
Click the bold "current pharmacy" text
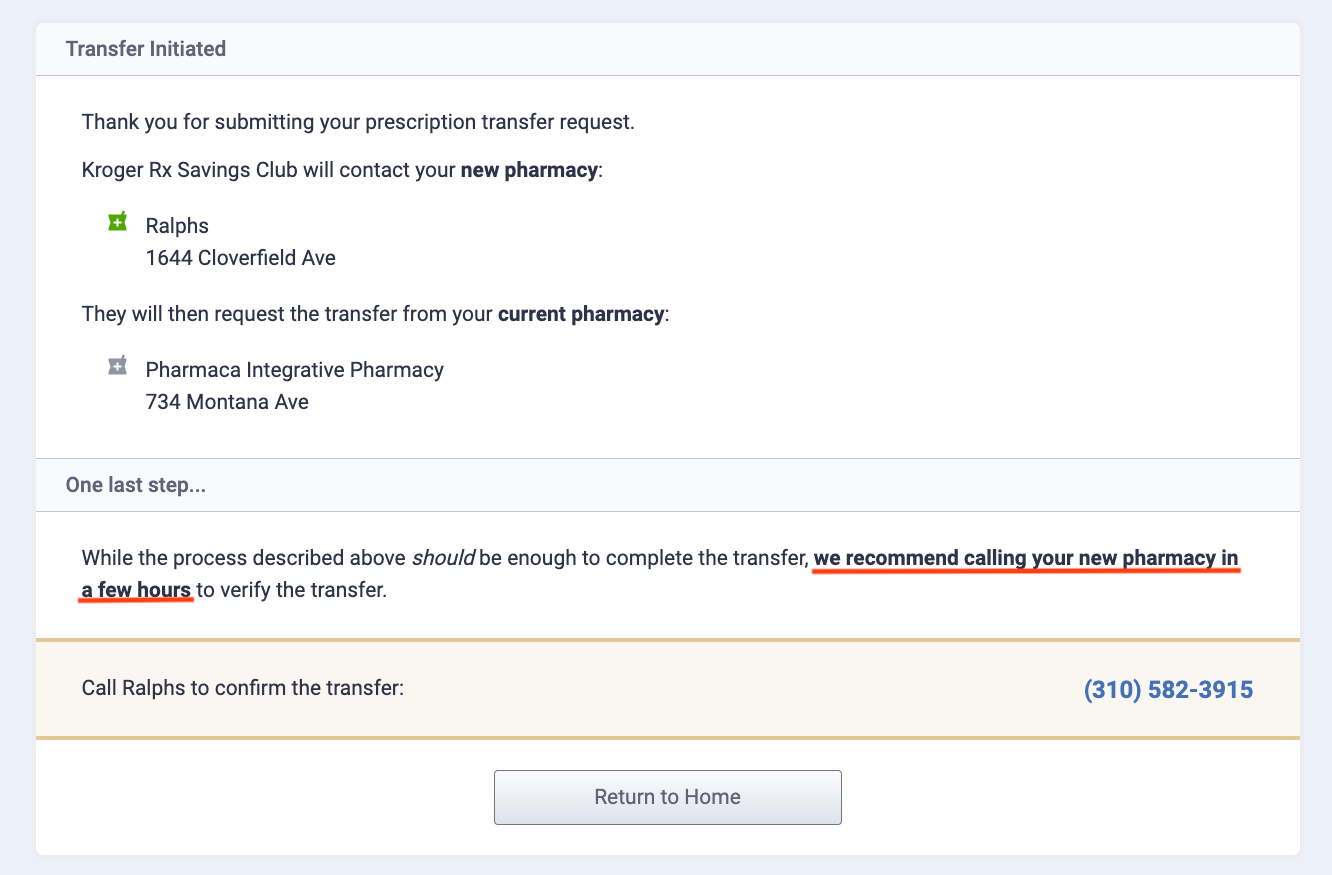click(580, 314)
